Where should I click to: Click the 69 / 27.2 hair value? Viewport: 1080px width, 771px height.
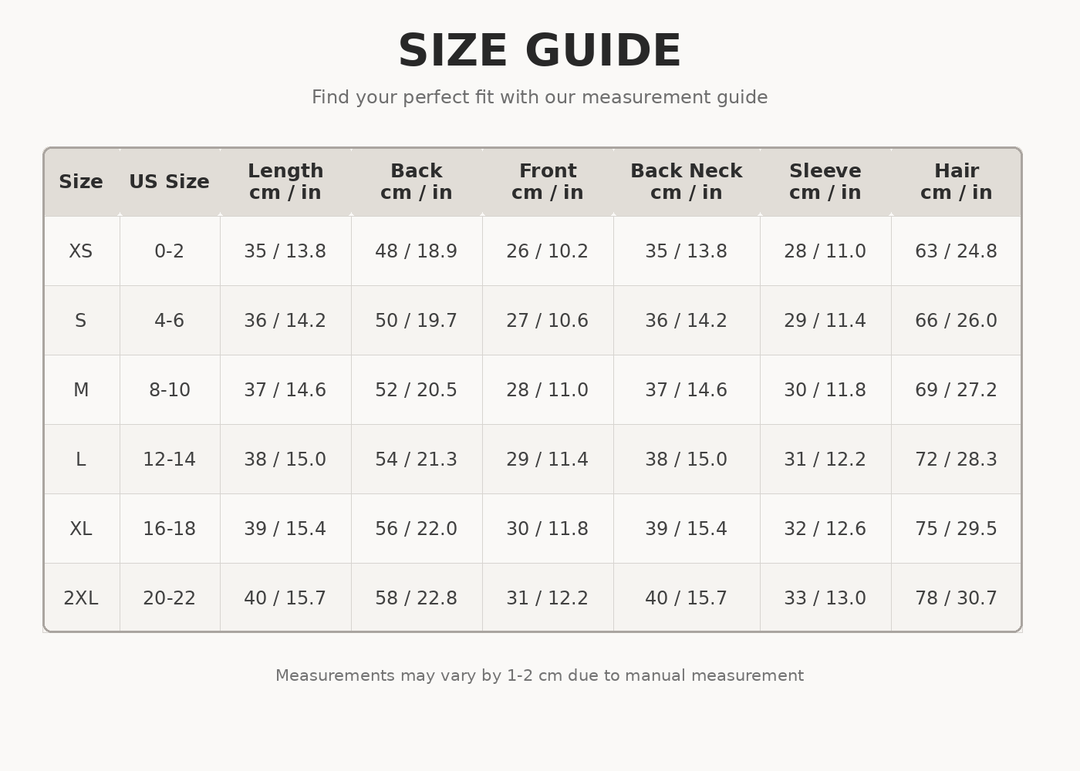point(956,390)
